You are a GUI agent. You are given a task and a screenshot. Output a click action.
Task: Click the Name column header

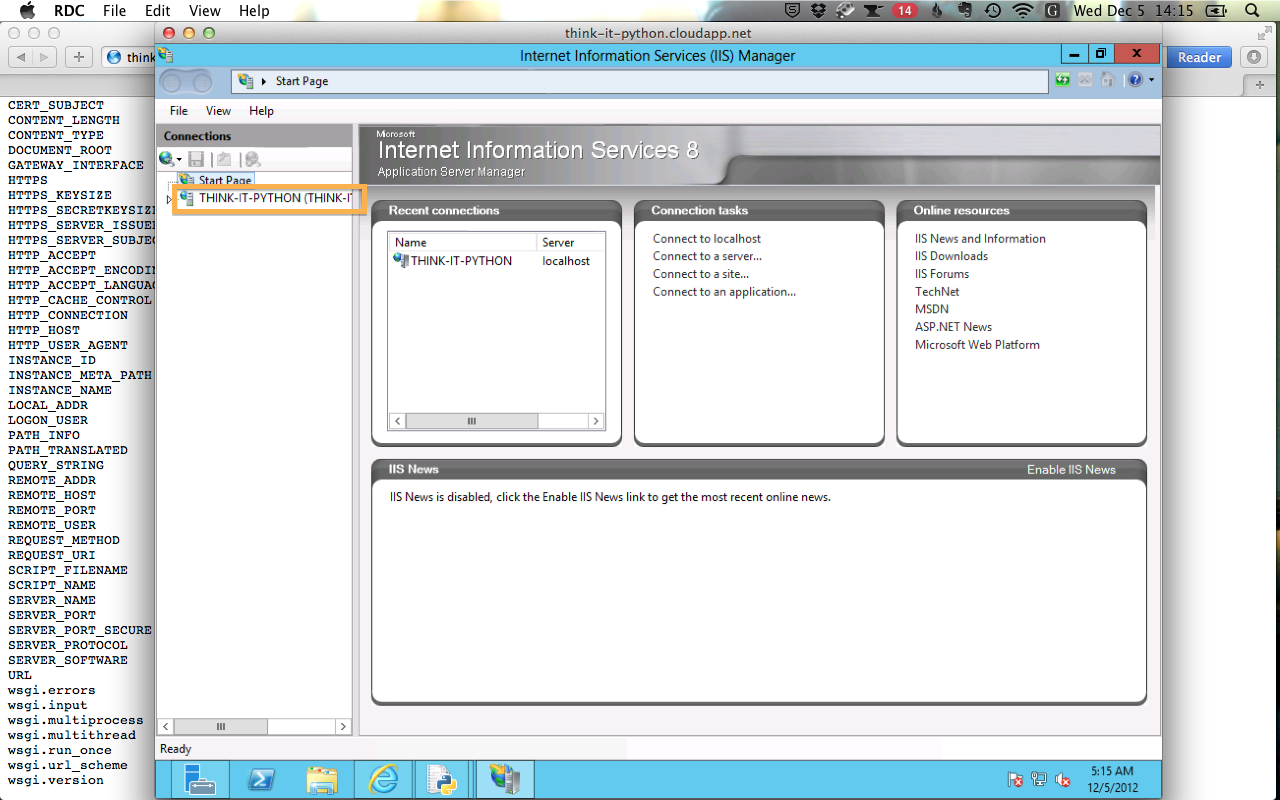point(463,242)
